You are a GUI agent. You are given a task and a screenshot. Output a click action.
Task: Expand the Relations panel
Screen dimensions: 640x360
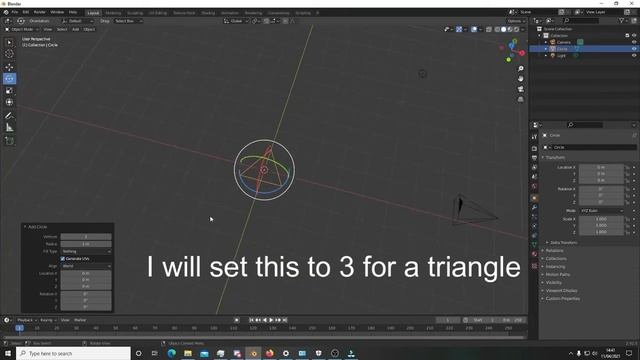554,251
